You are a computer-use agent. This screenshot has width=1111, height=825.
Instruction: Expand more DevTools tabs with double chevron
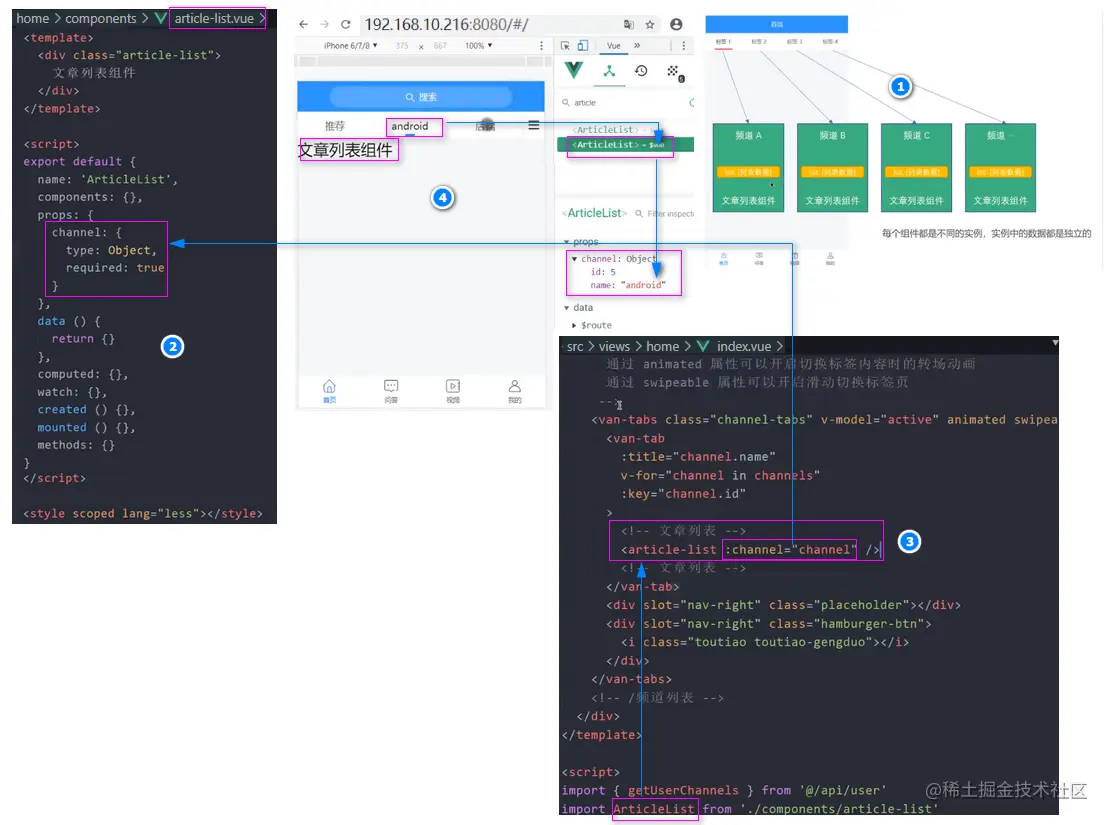click(637, 45)
